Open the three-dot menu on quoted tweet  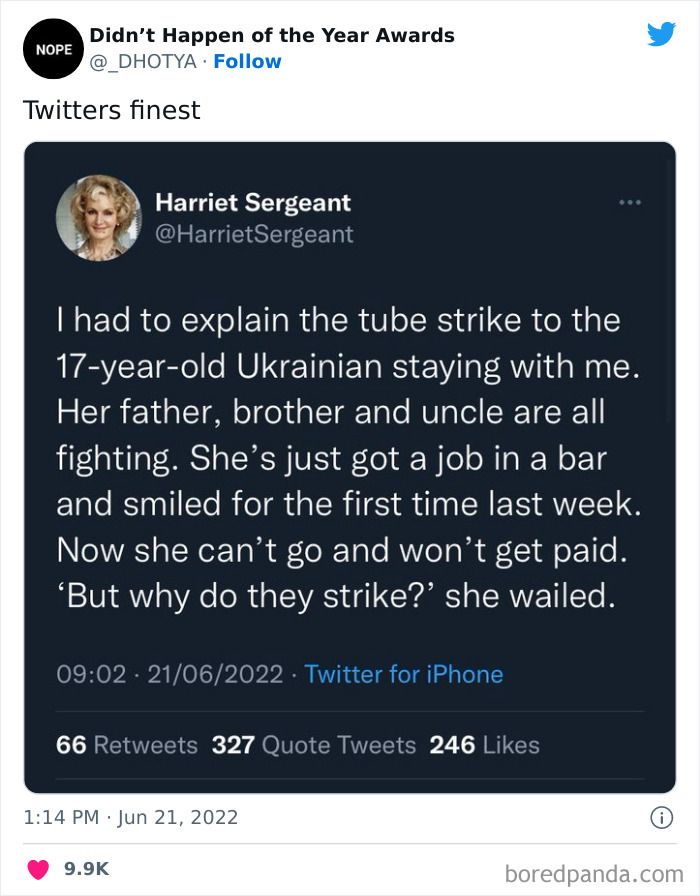pyautogui.click(x=629, y=202)
